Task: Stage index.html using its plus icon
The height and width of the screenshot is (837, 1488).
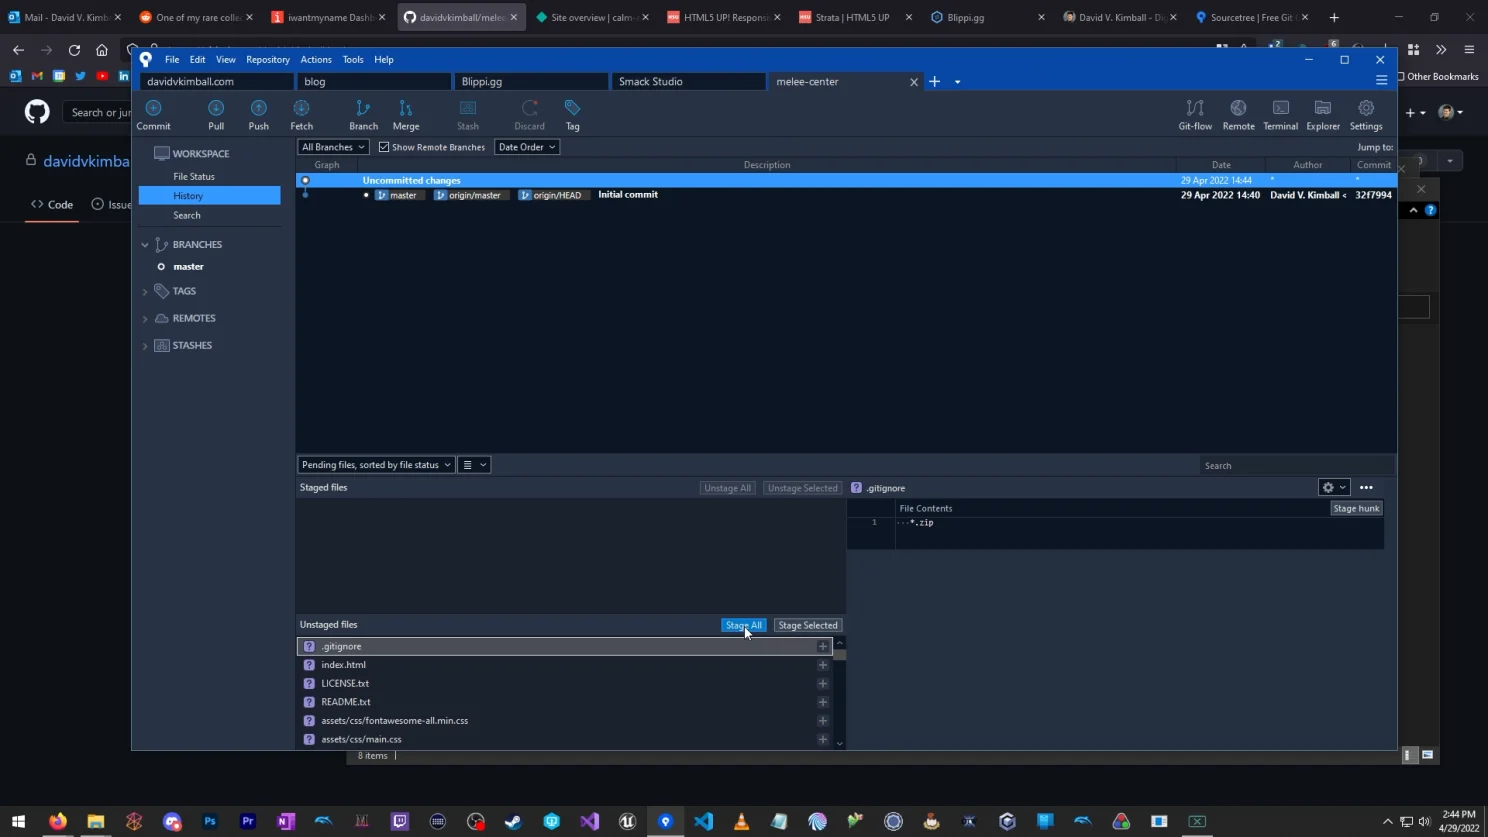Action: pos(822,665)
